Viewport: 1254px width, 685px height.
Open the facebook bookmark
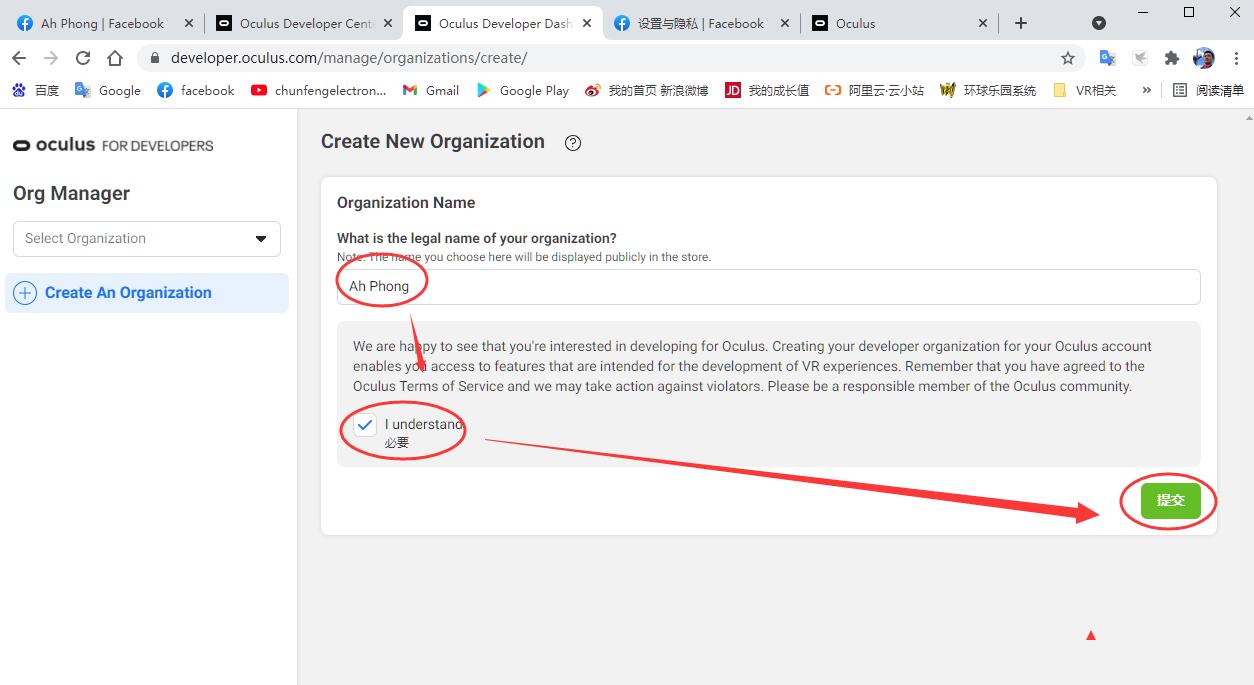[x=195, y=90]
